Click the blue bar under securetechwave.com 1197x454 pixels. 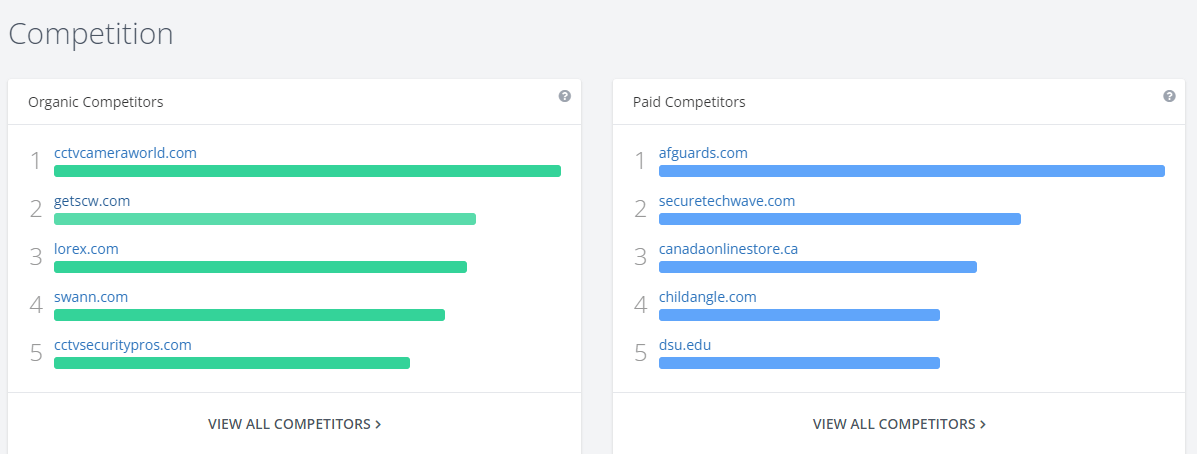839,219
